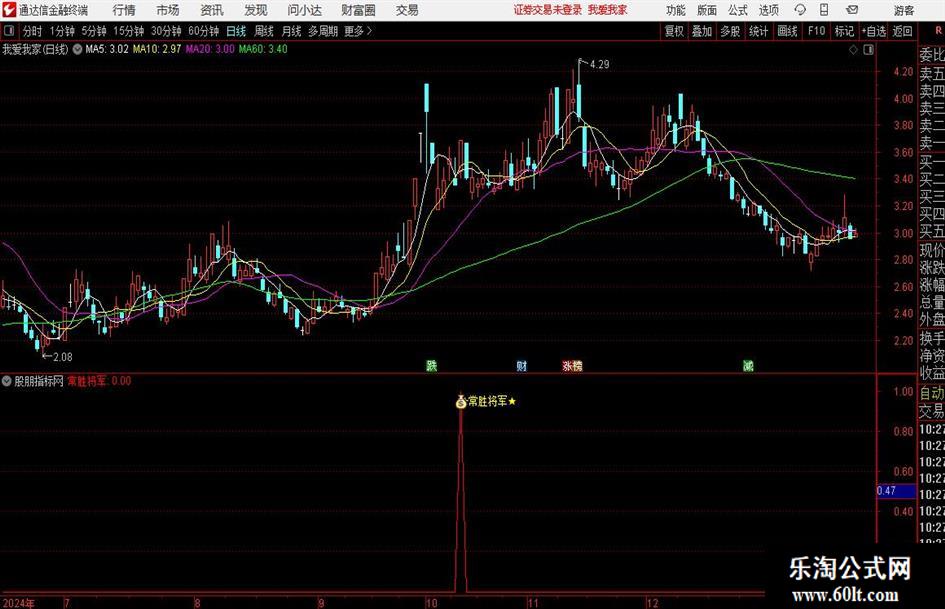Click the 叠加 overlay button

[x=702, y=31]
